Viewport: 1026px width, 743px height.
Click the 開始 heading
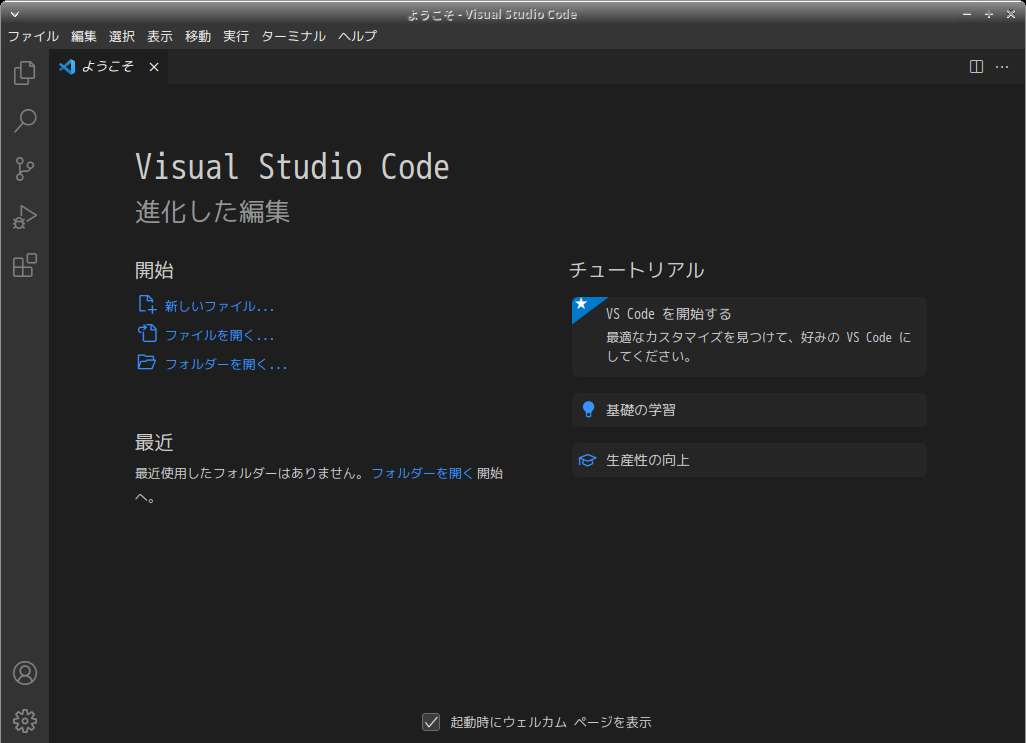[x=154, y=269]
